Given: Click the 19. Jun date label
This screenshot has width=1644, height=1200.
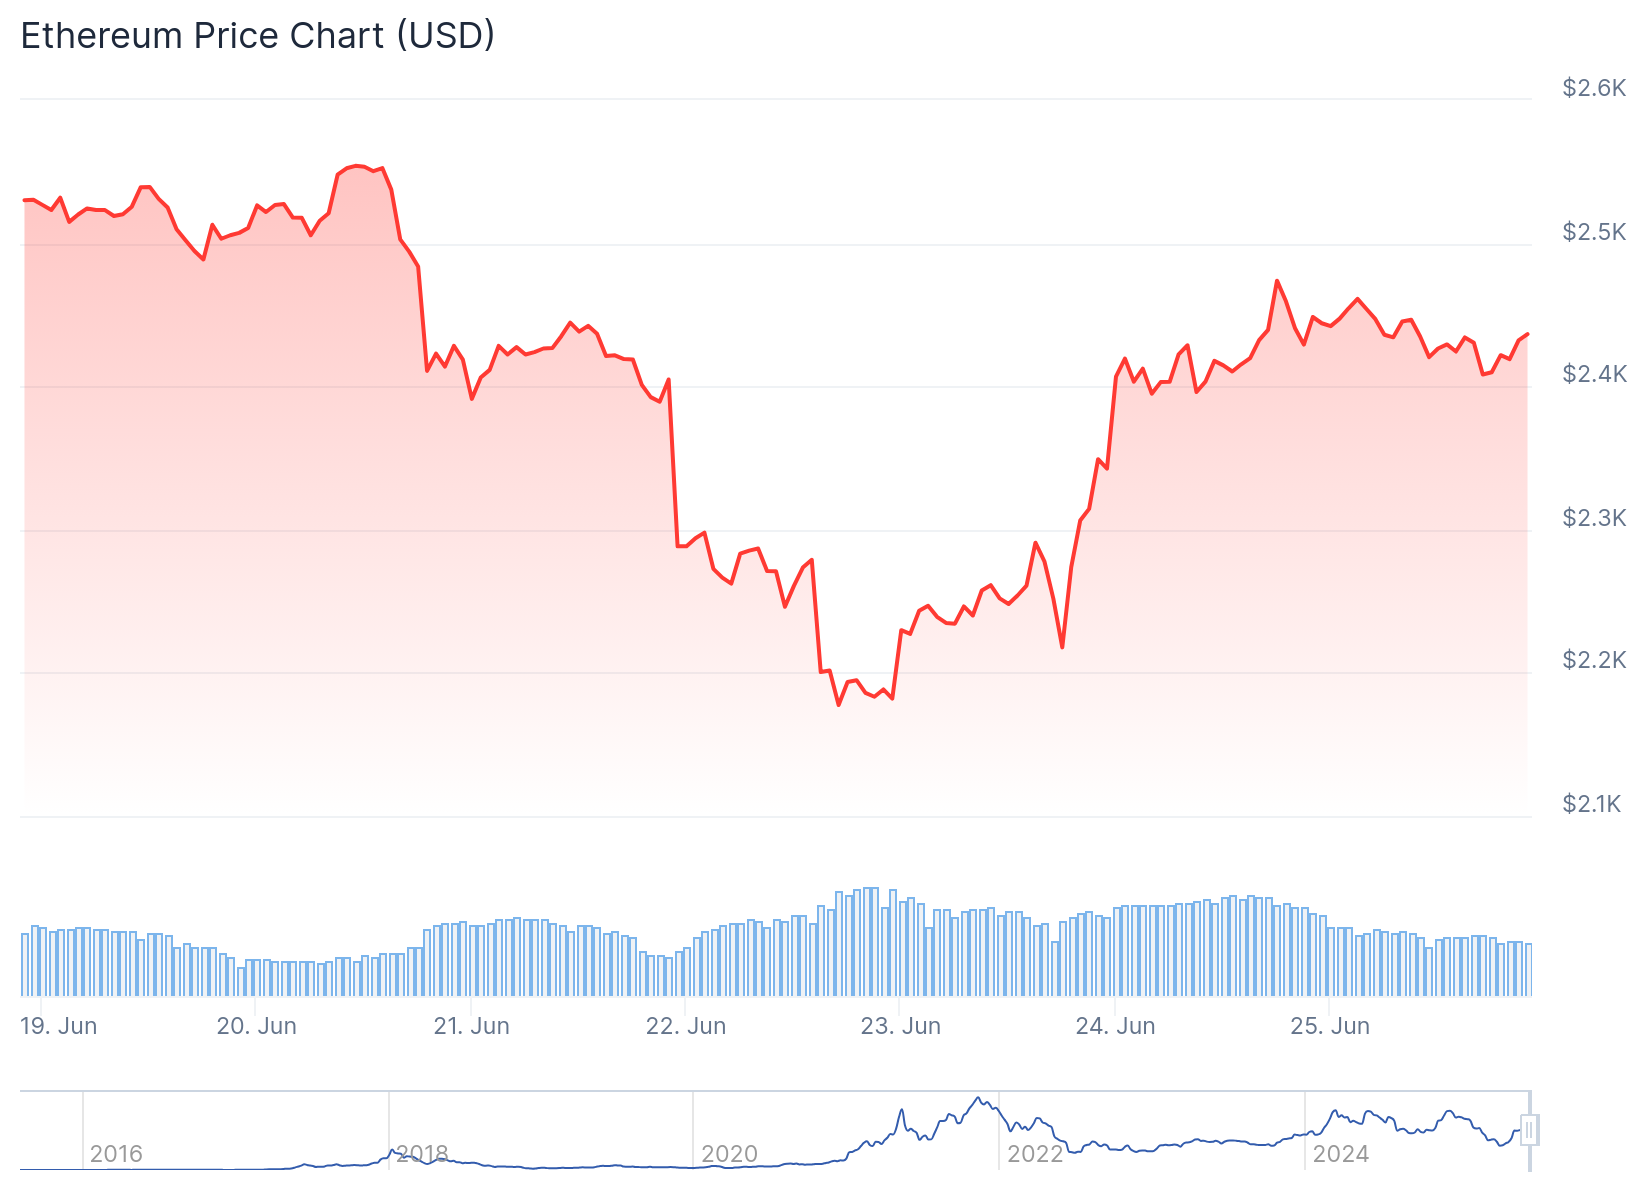Looking at the screenshot, I should tap(59, 1026).
